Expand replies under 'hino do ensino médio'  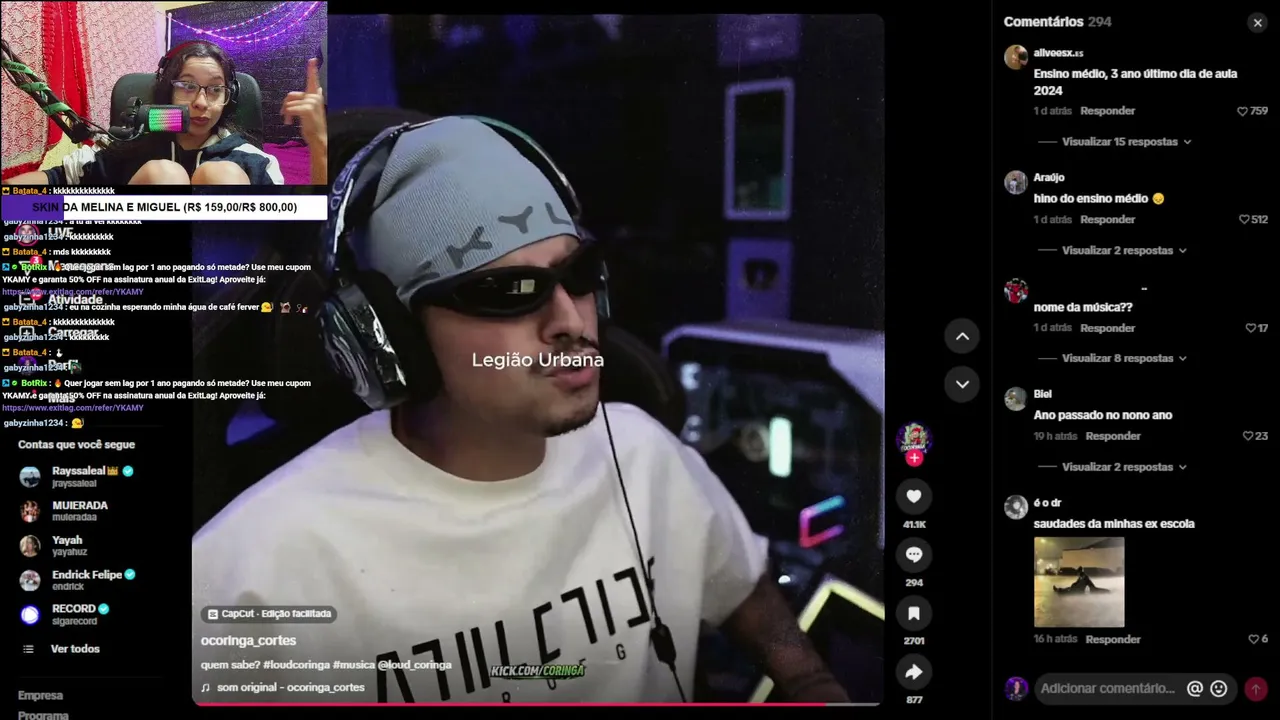pos(1124,251)
